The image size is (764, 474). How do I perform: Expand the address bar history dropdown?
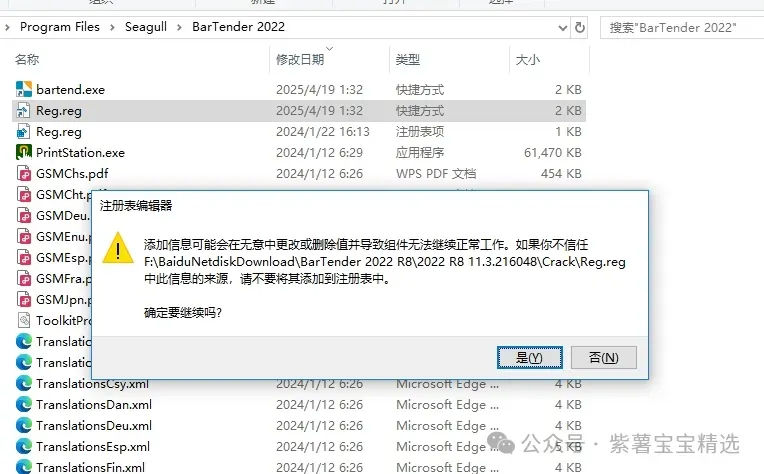click(x=563, y=28)
